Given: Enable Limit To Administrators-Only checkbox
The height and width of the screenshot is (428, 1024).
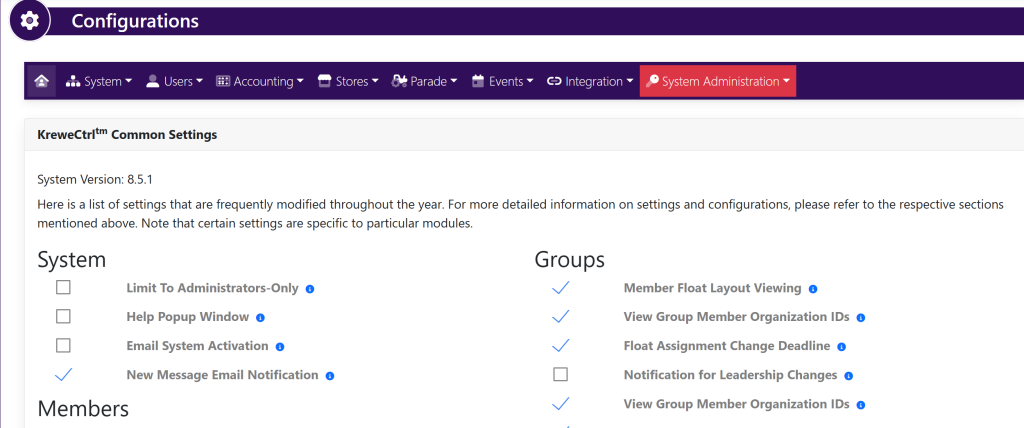Looking at the screenshot, I should (63, 288).
